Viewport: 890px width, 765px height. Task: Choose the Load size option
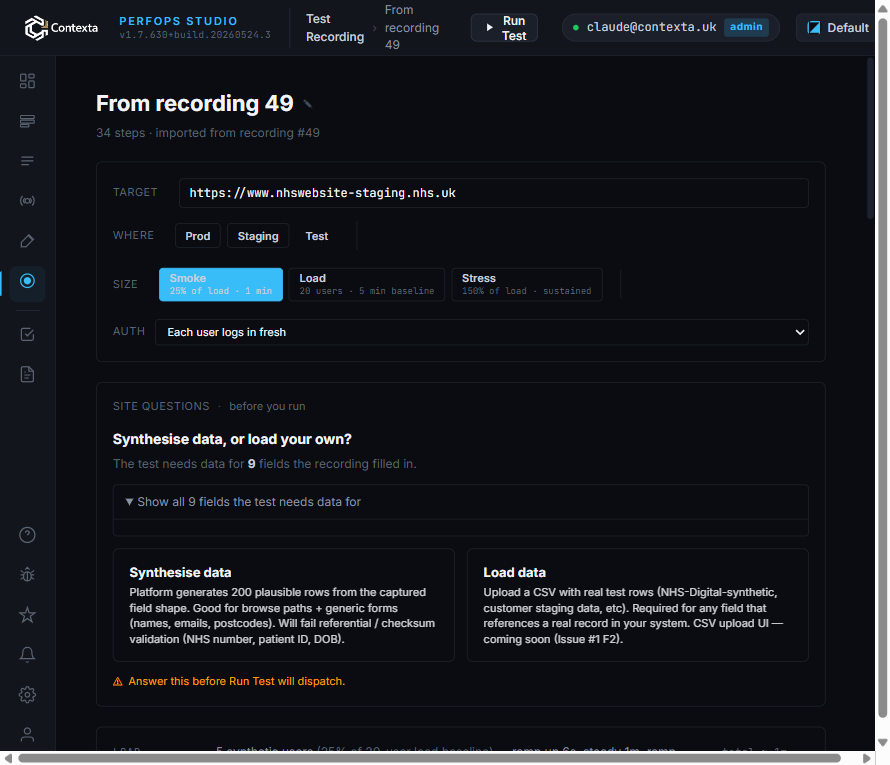point(367,284)
